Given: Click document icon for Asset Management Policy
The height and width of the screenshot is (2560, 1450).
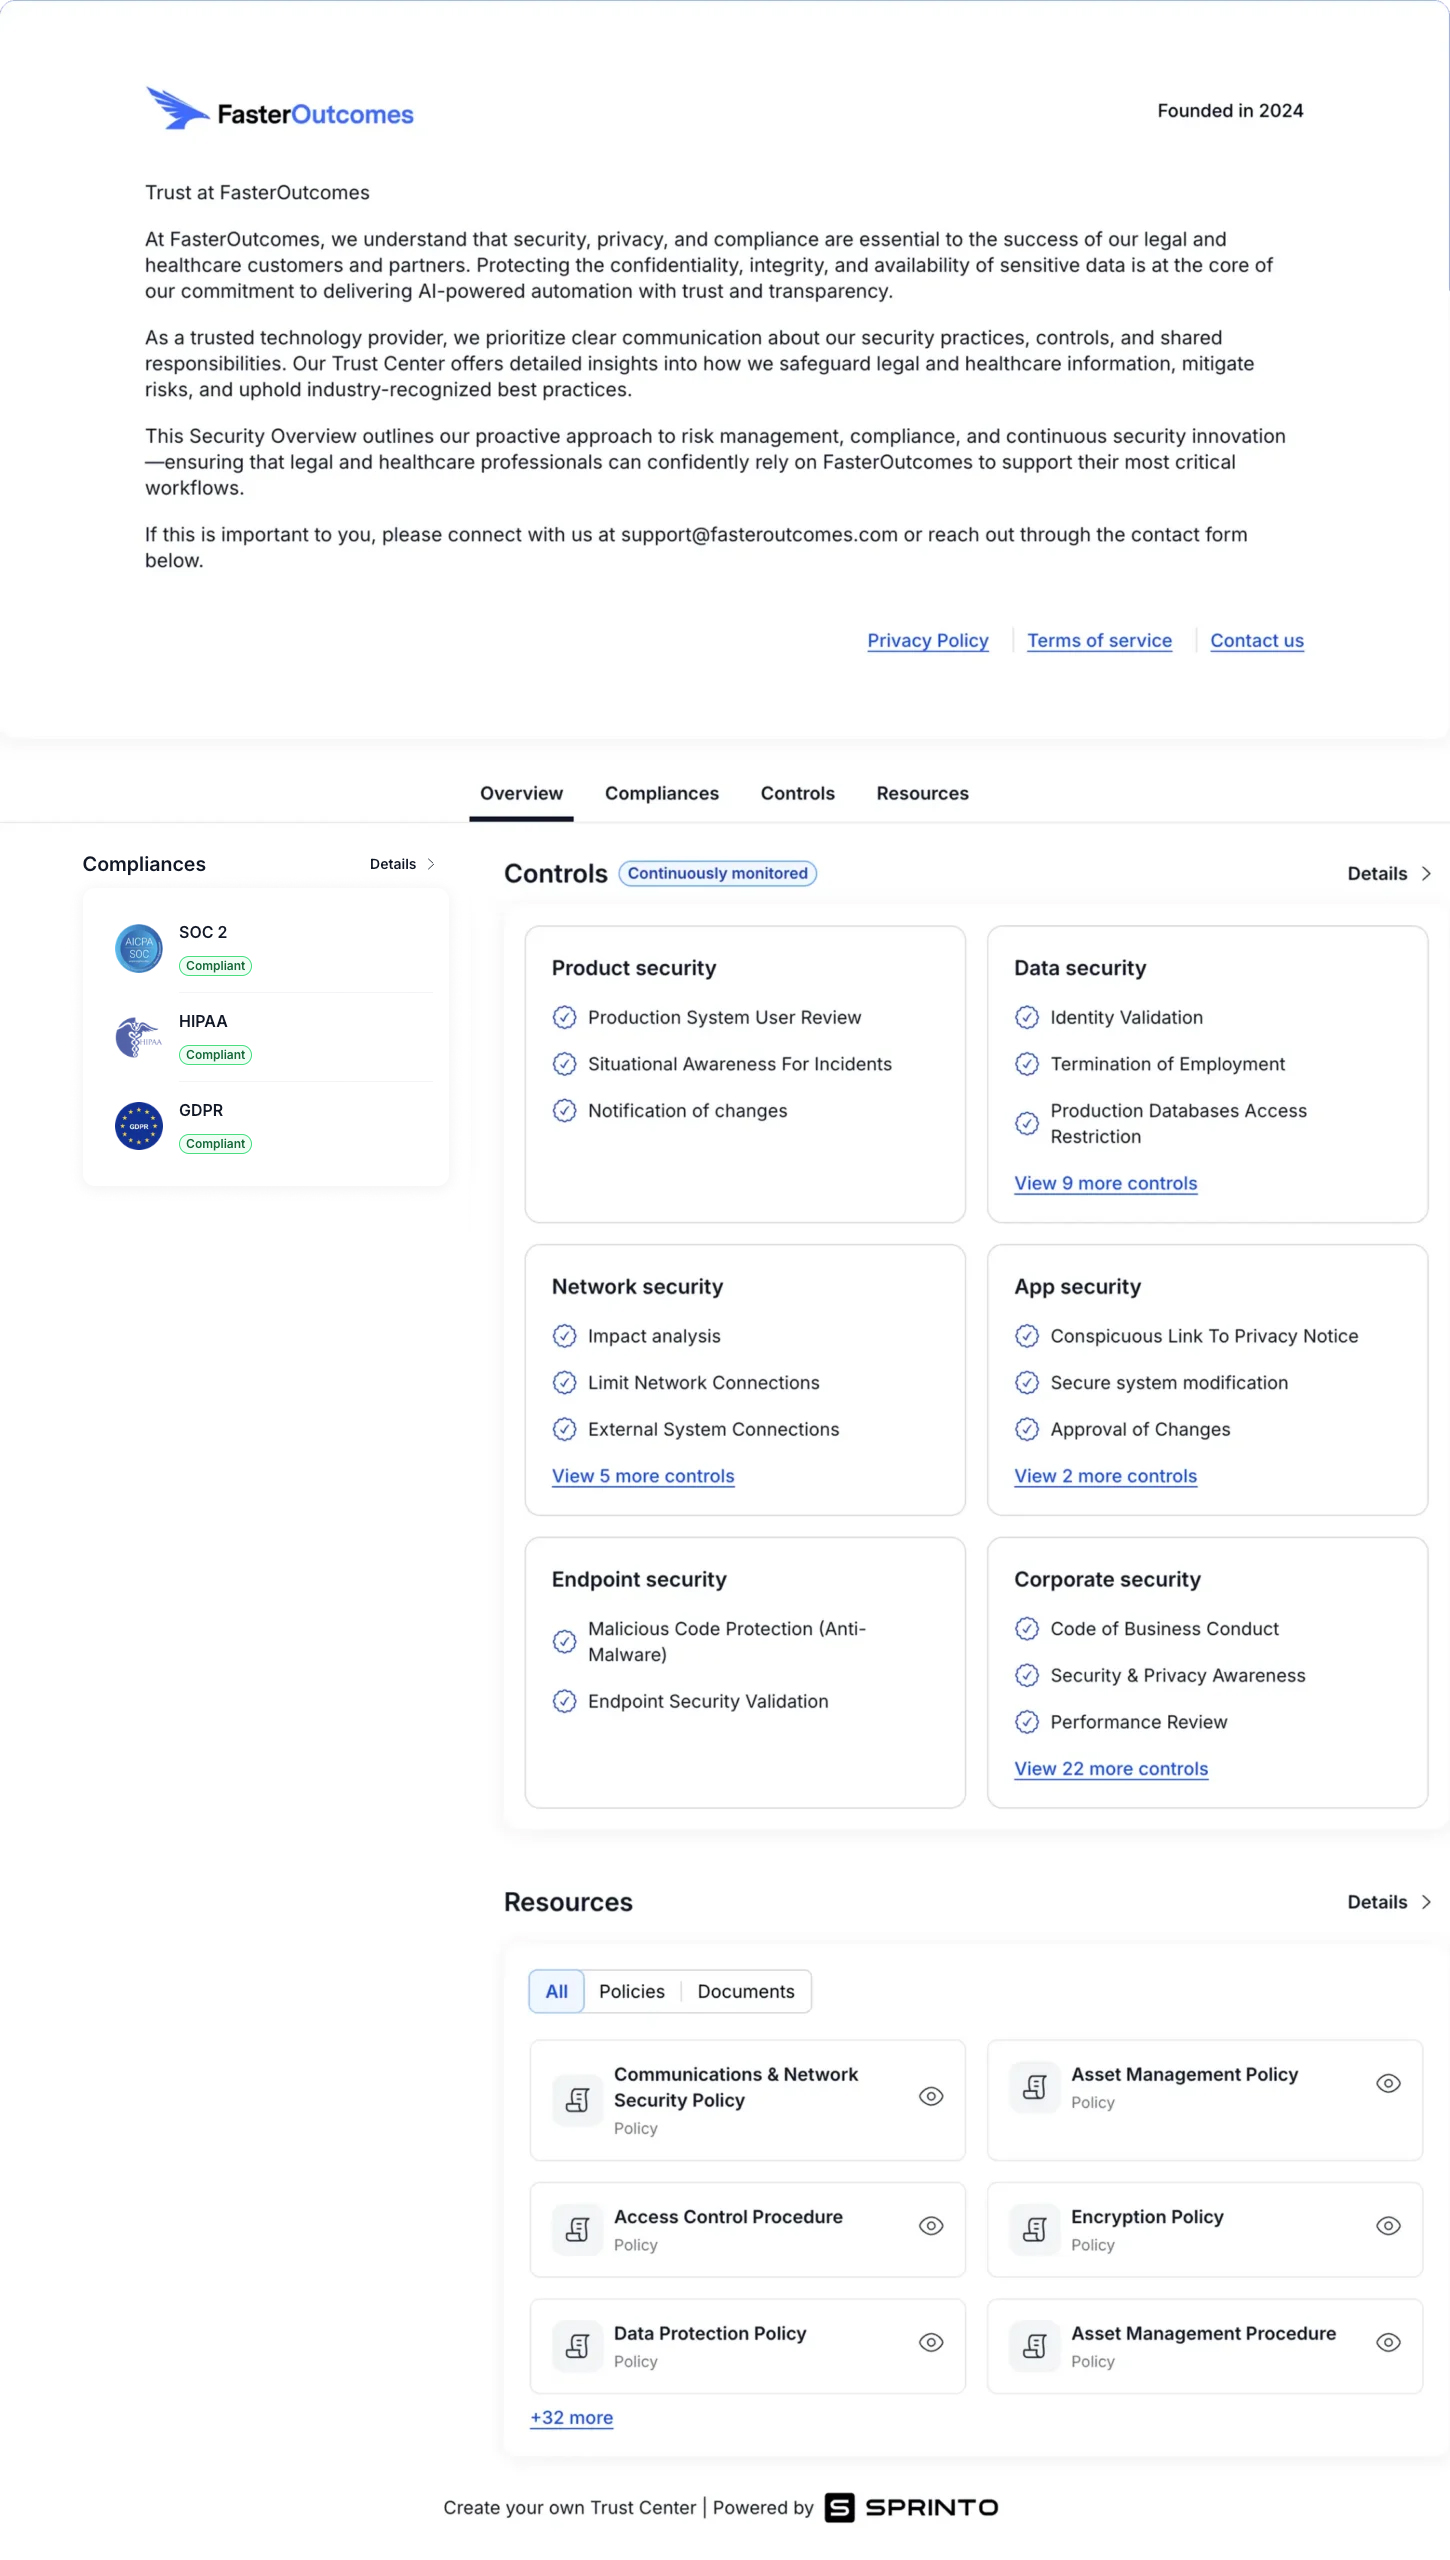Looking at the screenshot, I should (x=1034, y=2086).
